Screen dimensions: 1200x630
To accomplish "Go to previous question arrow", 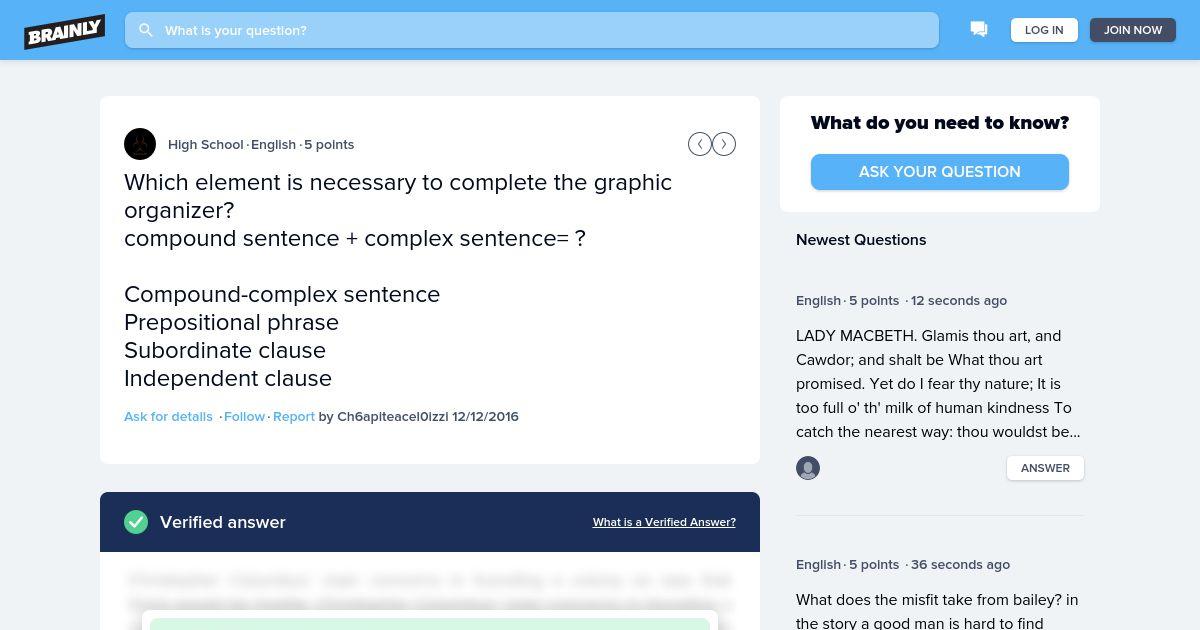I will pos(700,144).
